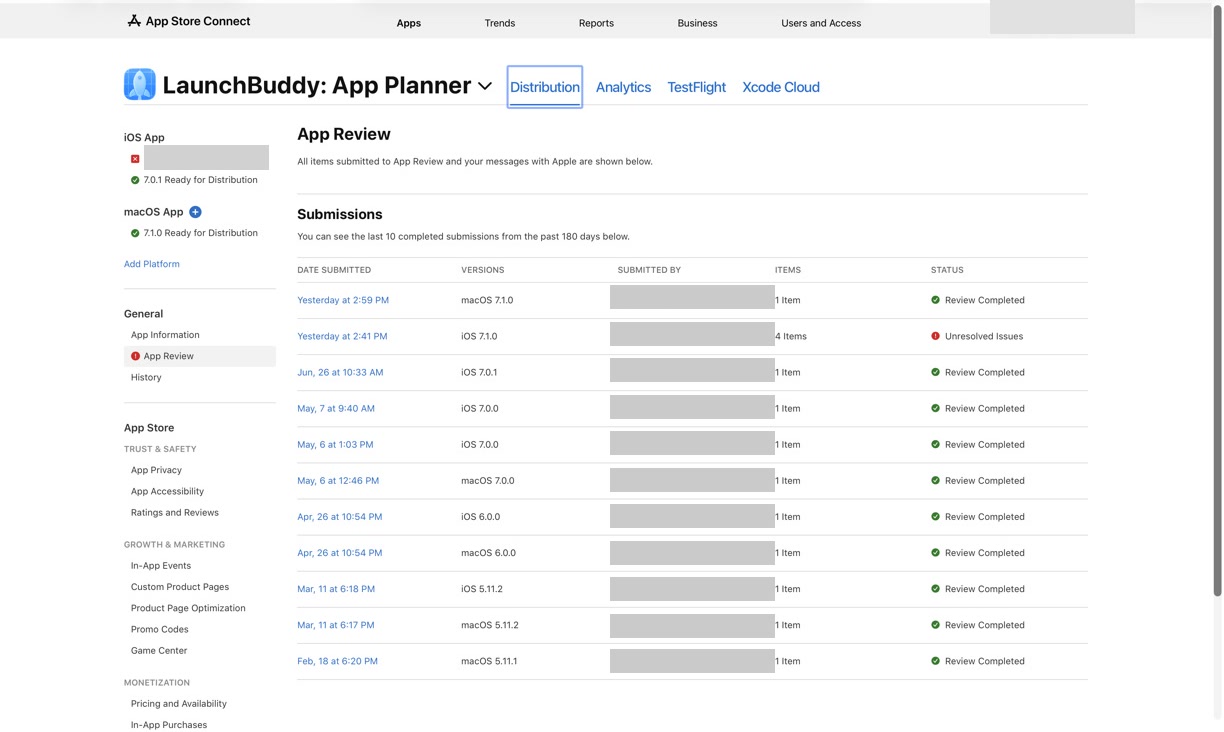Viewport: 1224px width, 732px height.
Task: Open submission from Yesterday at 2:41 PM
Action: coord(342,336)
